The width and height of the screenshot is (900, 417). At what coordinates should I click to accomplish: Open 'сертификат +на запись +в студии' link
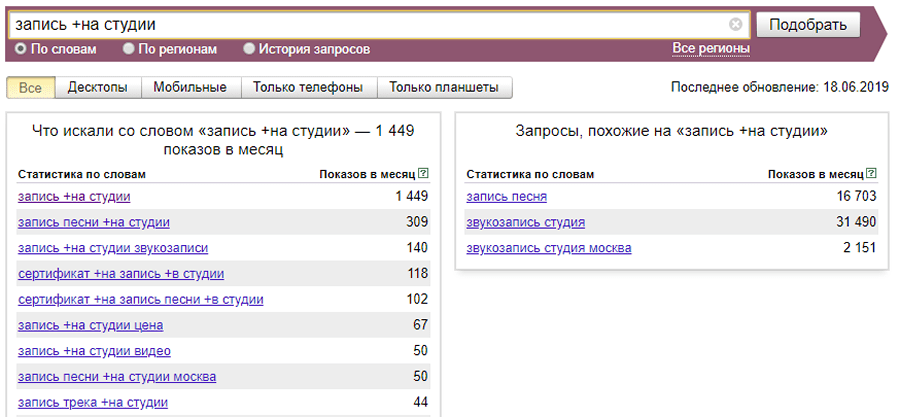(121, 274)
